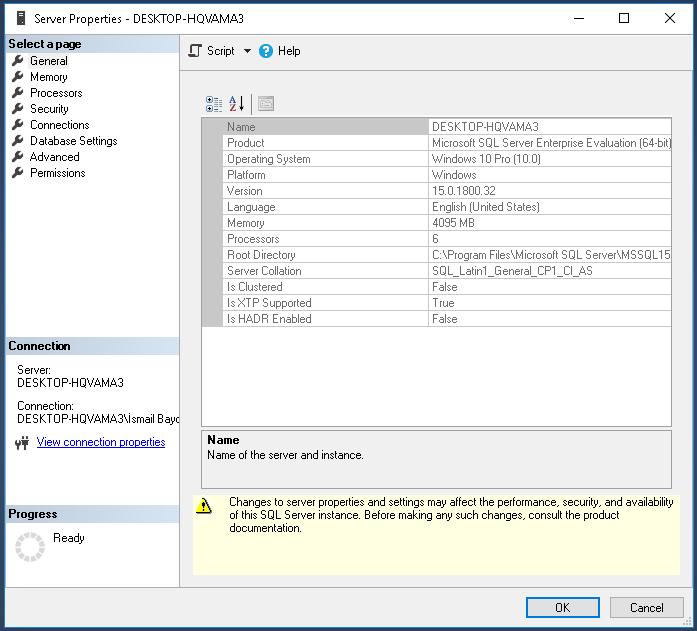Image resolution: width=697 pixels, height=631 pixels.
Task: Open the Connections page
Action: point(60,125)
